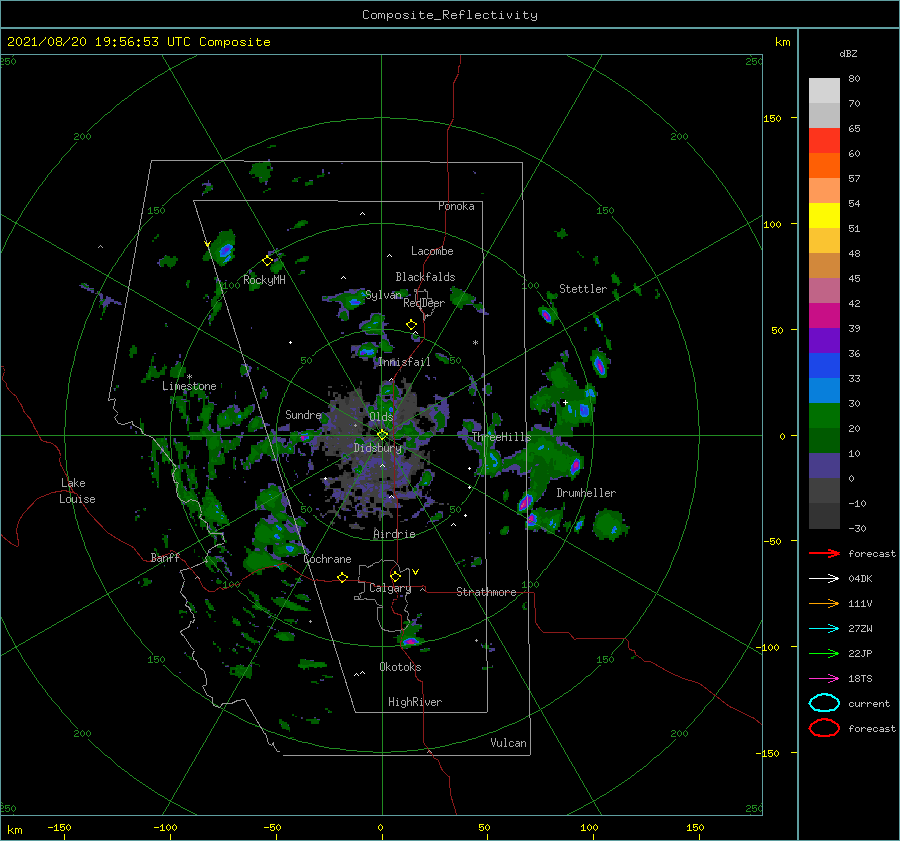The width and height of the screenshot is (900, 841).
Task: Click the yellow diamond marker near RockyMH
Action: point(267,261)
